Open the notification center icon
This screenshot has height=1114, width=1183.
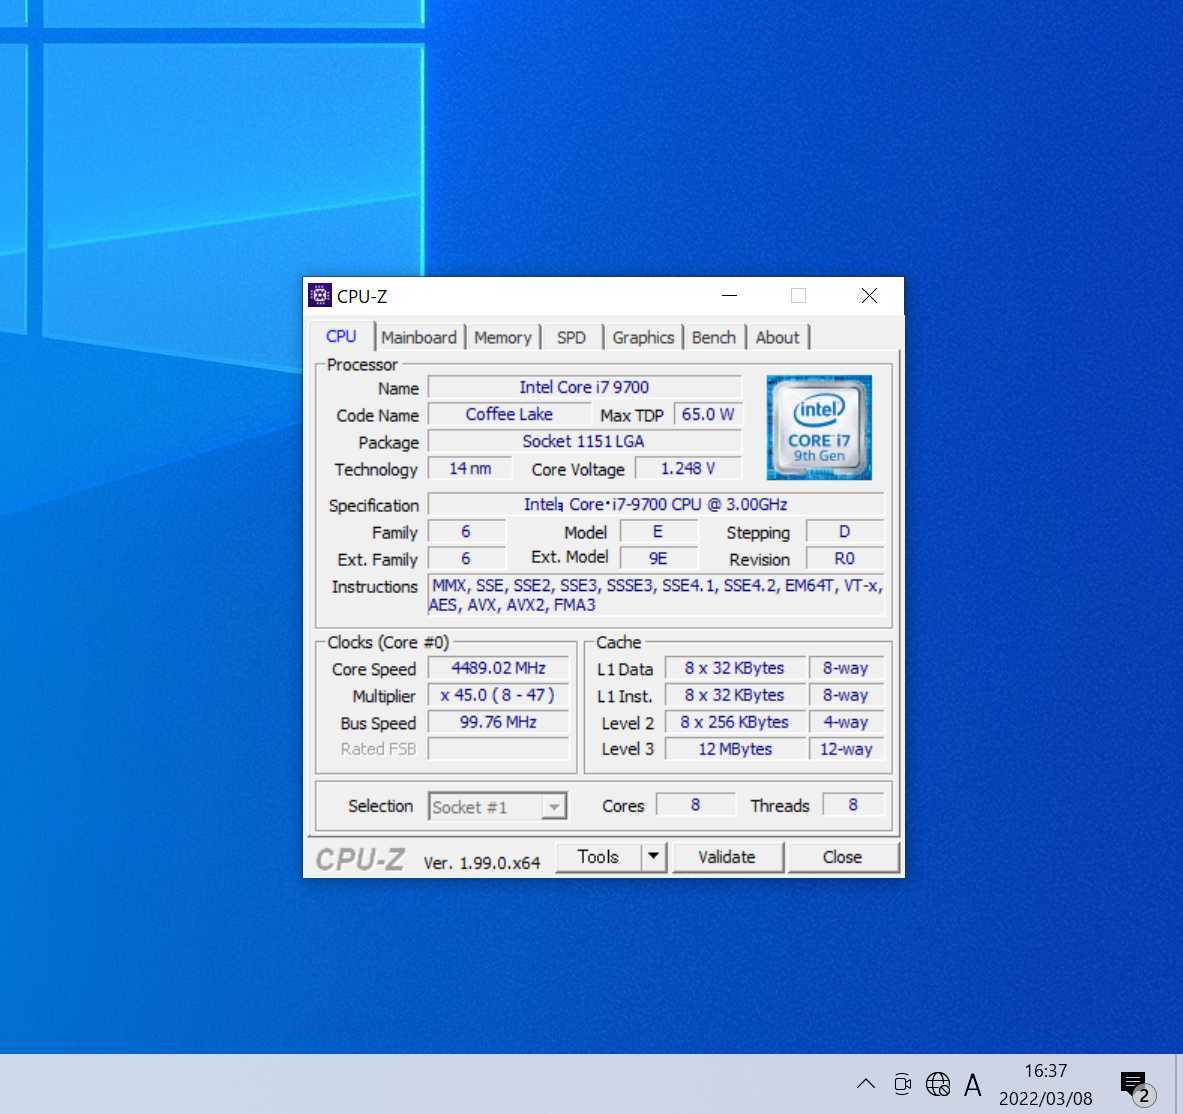pos(1136,1086)
